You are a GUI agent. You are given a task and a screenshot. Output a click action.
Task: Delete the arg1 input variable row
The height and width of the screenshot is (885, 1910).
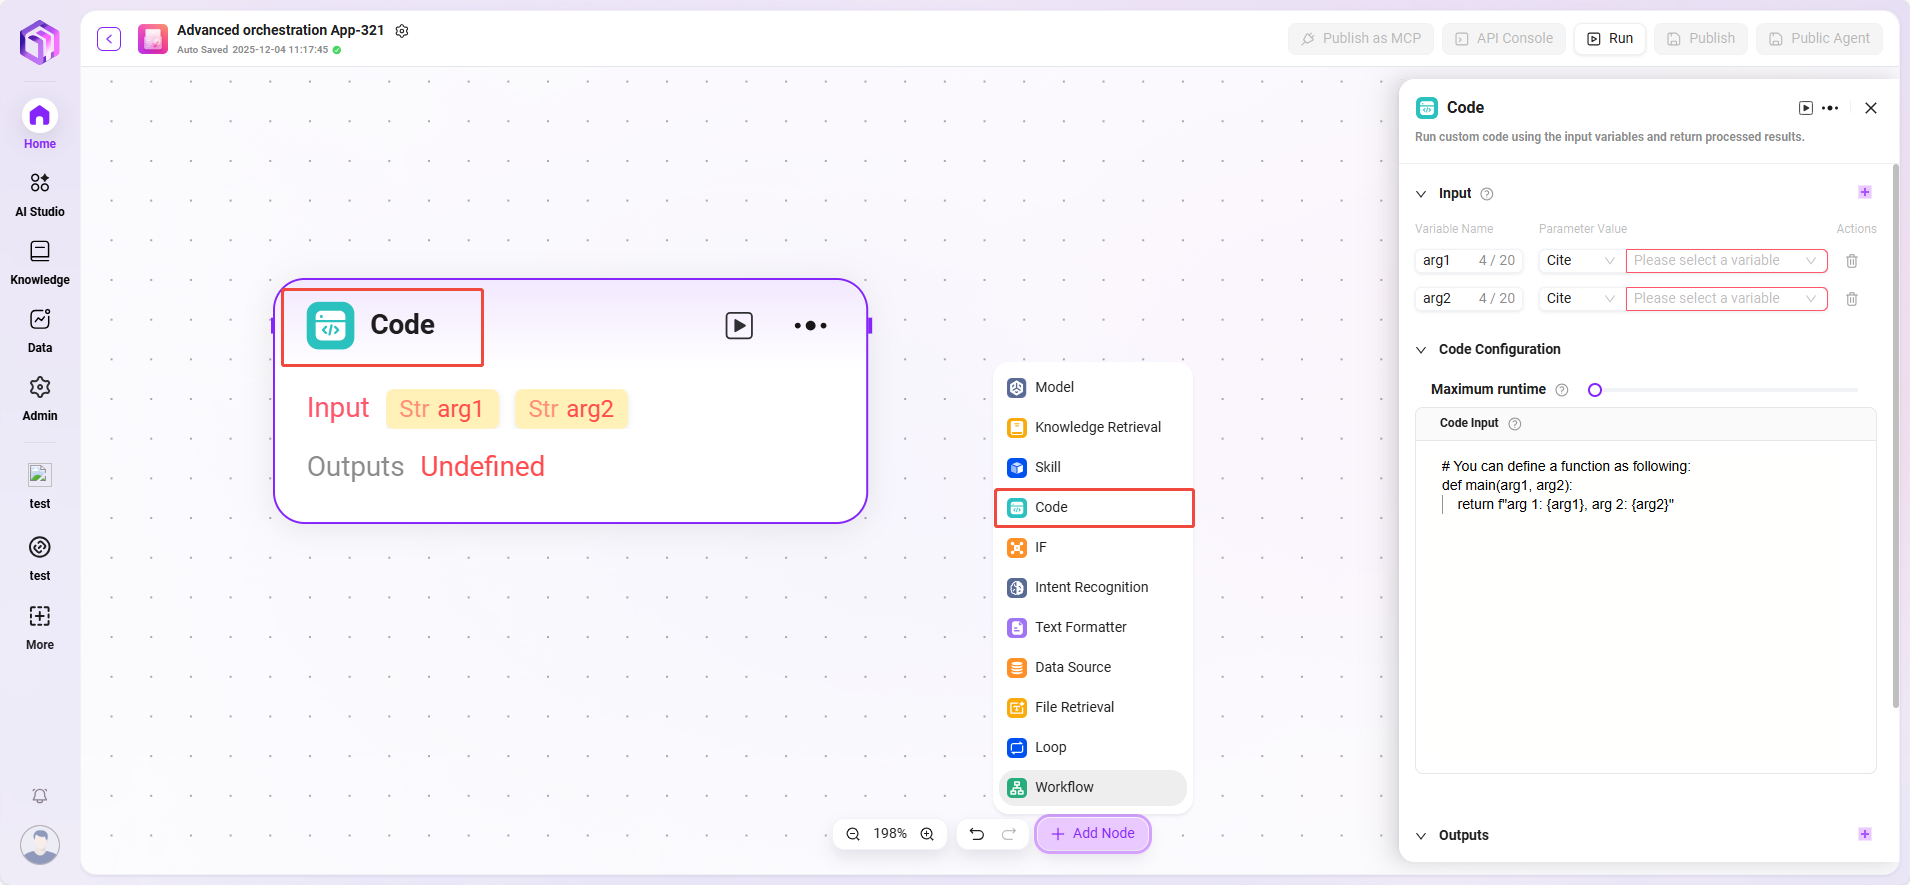pyautogui.click(x=1851, y=261)
